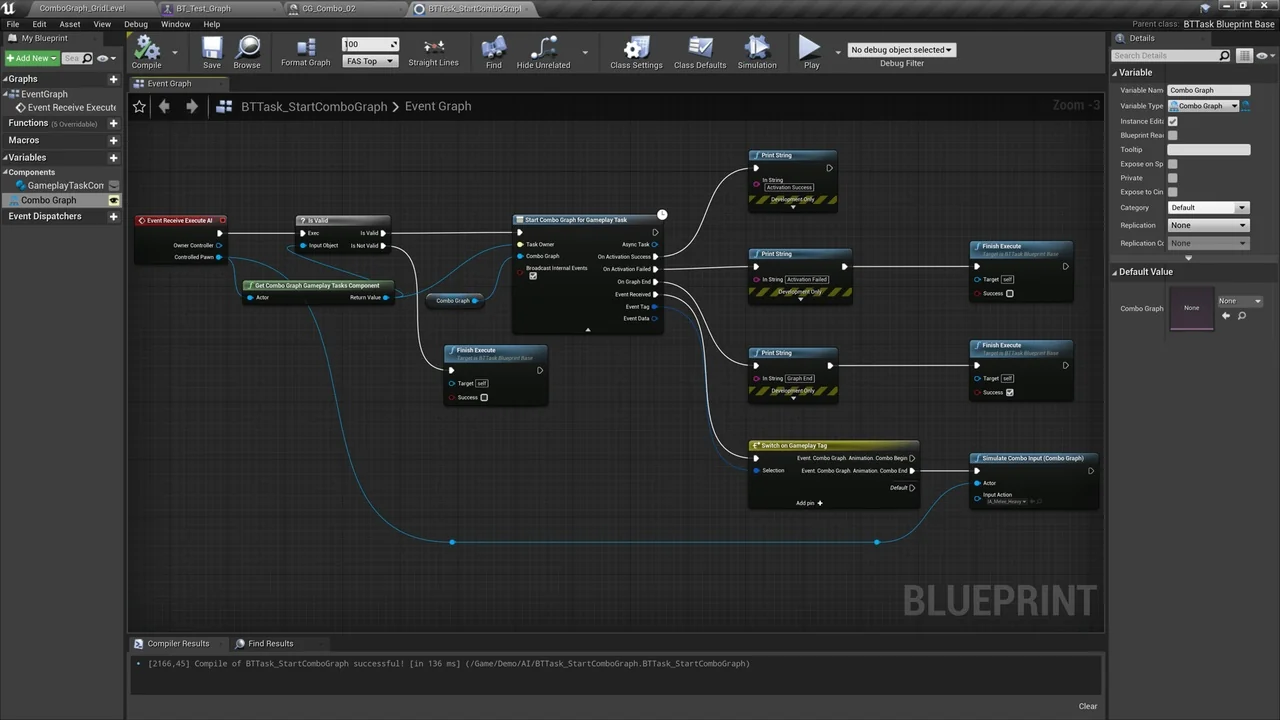The image size is (1280, 720).
Task: Click the Combo Graph default value thumbnail
Action: click(1191, 307)
